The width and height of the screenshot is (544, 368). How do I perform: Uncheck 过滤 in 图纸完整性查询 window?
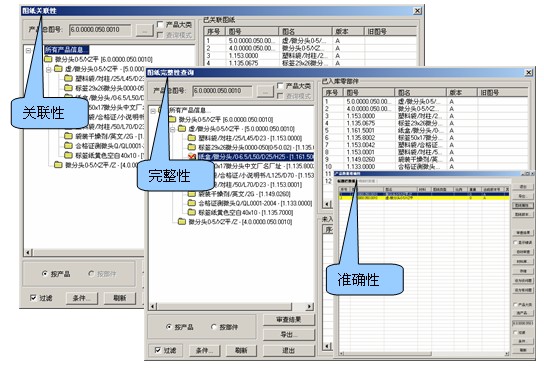158,350
